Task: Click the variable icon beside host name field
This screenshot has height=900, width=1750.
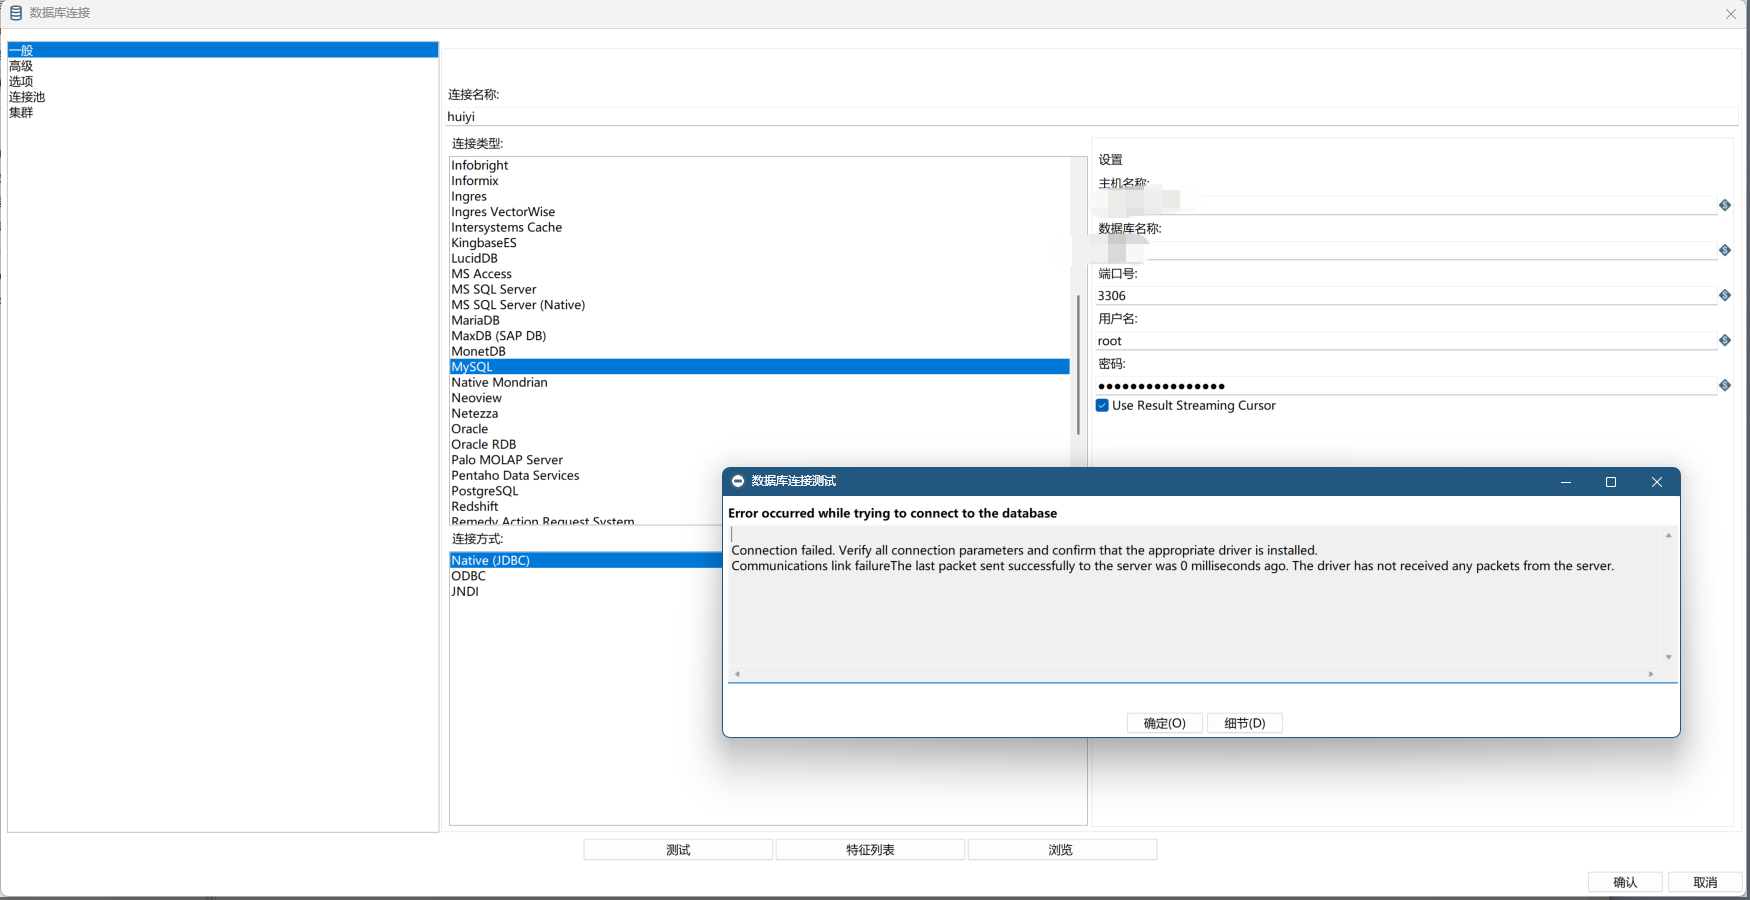Action: (1725, 205)
